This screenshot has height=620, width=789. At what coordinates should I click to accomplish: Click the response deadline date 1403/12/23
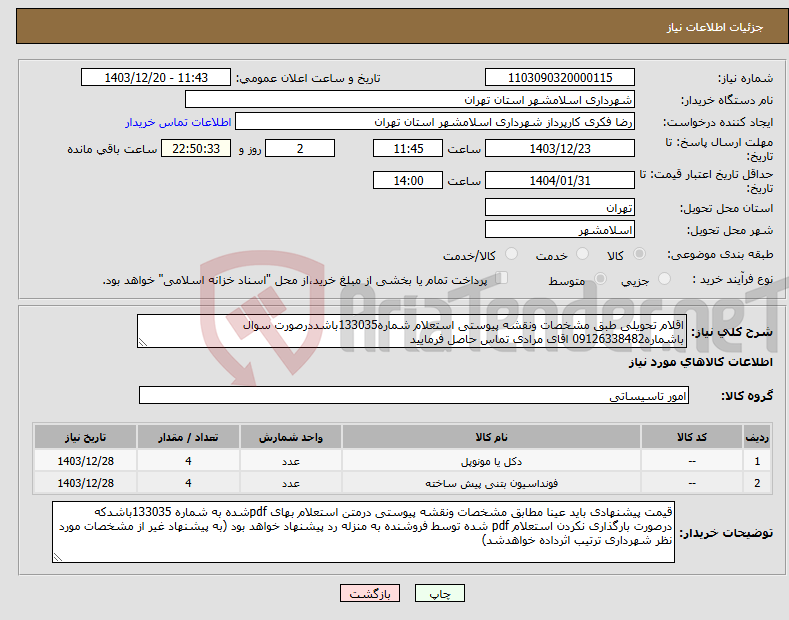pos(560,148)
